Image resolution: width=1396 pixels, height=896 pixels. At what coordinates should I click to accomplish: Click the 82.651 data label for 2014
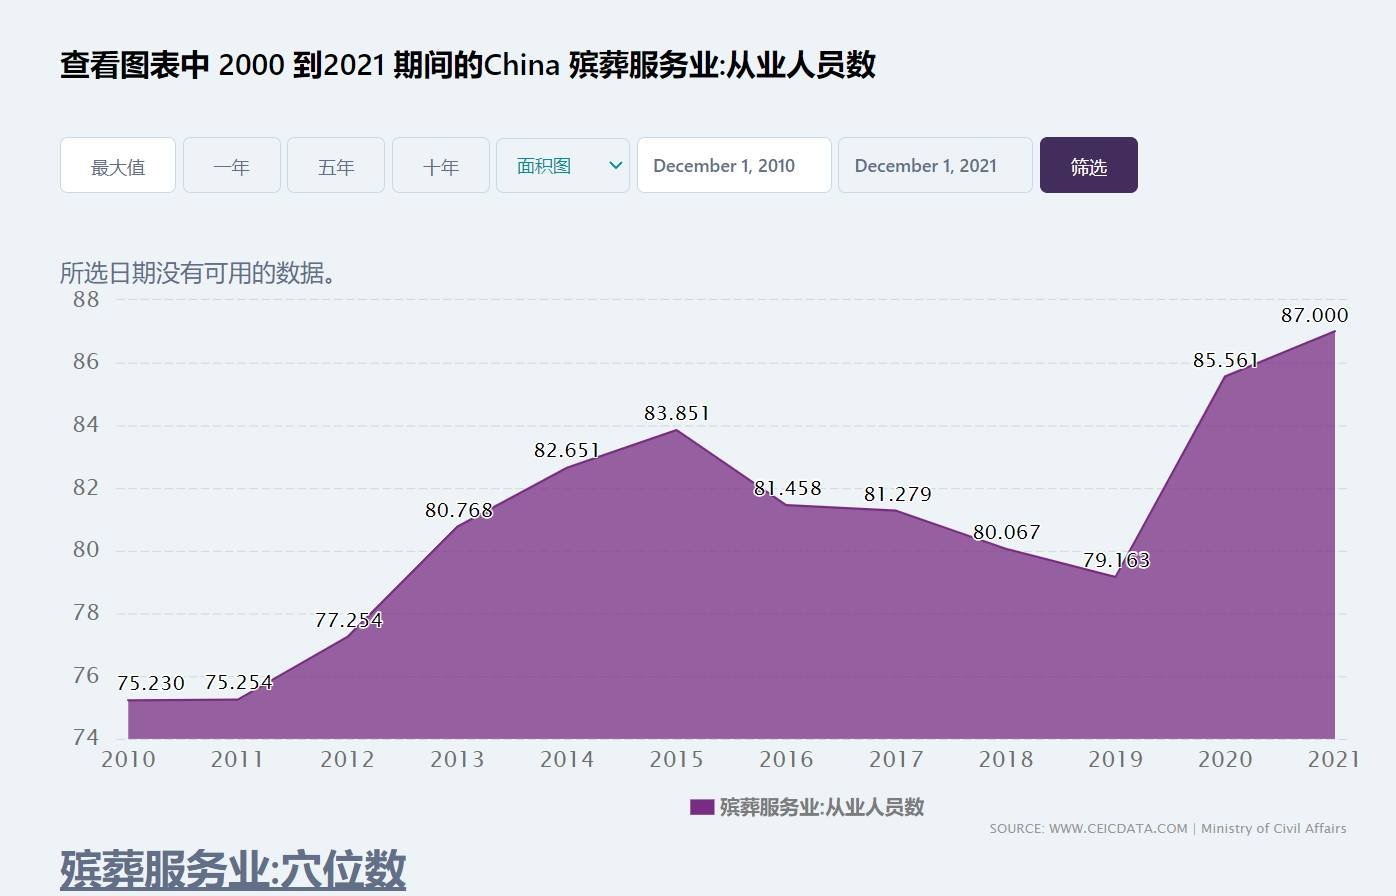pos(567,450)
